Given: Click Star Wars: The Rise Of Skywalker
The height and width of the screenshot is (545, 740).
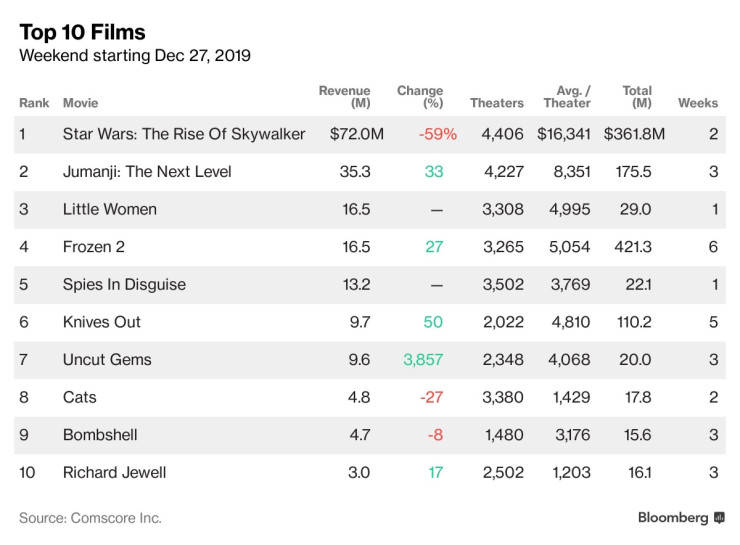Looking at the screenshot, I should (184, 134).
